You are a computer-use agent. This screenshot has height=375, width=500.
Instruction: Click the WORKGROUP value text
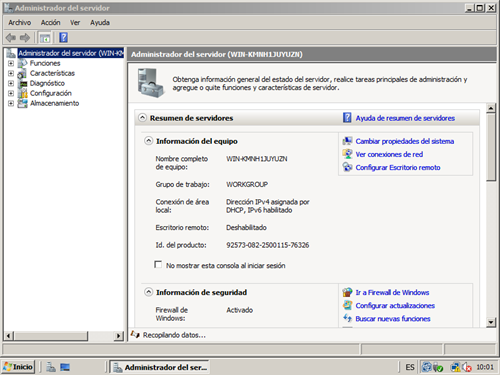247,184
